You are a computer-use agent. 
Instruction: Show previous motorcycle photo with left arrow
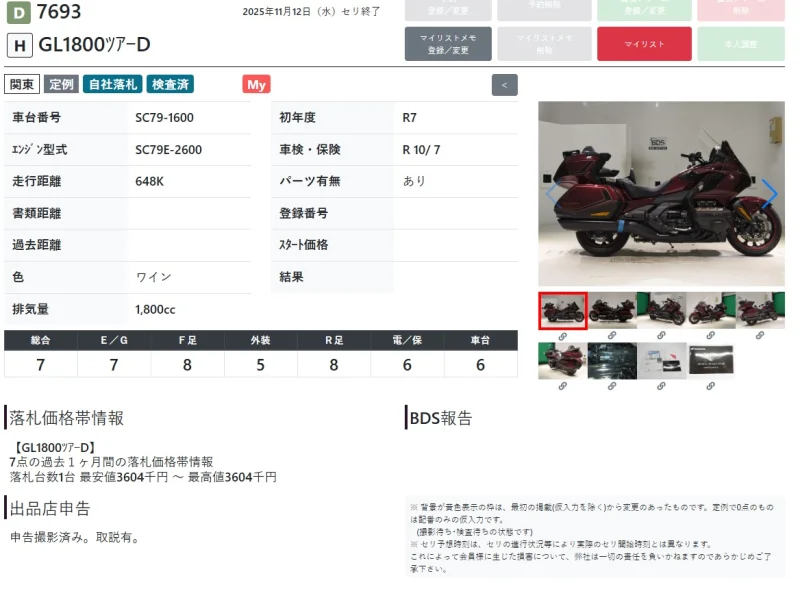tap(553, 193)
